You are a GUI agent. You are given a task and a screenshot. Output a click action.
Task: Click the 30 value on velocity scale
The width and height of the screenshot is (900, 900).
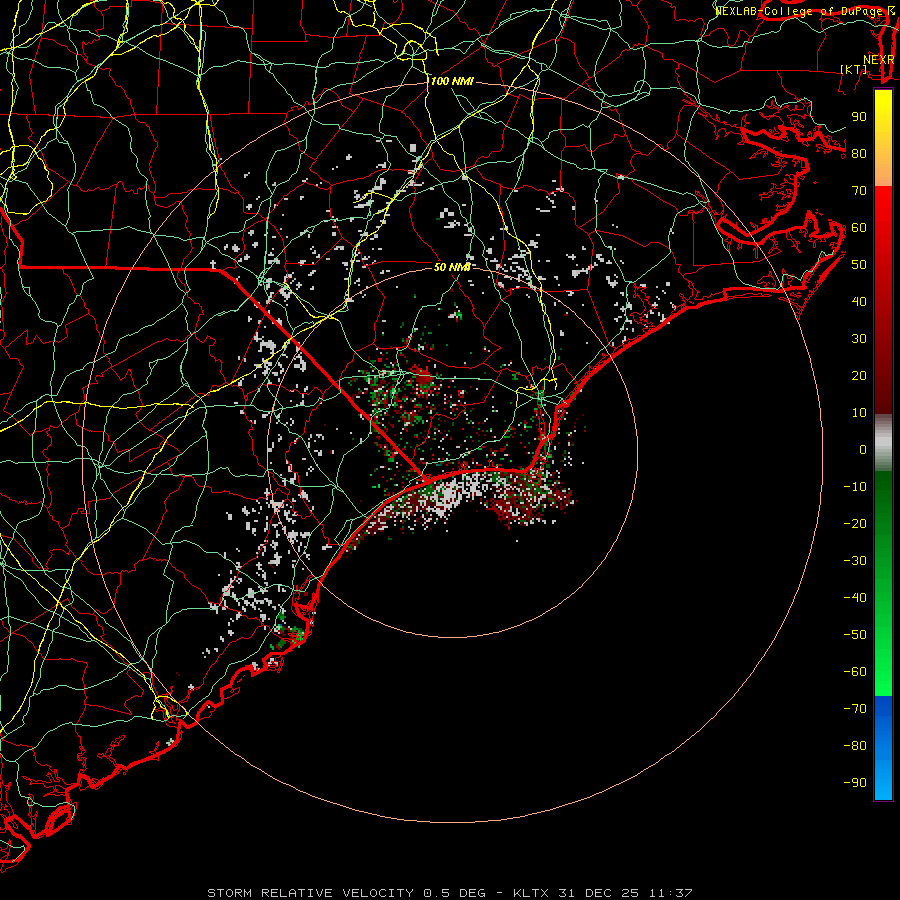pyautogui.click(x=859, y=339)
